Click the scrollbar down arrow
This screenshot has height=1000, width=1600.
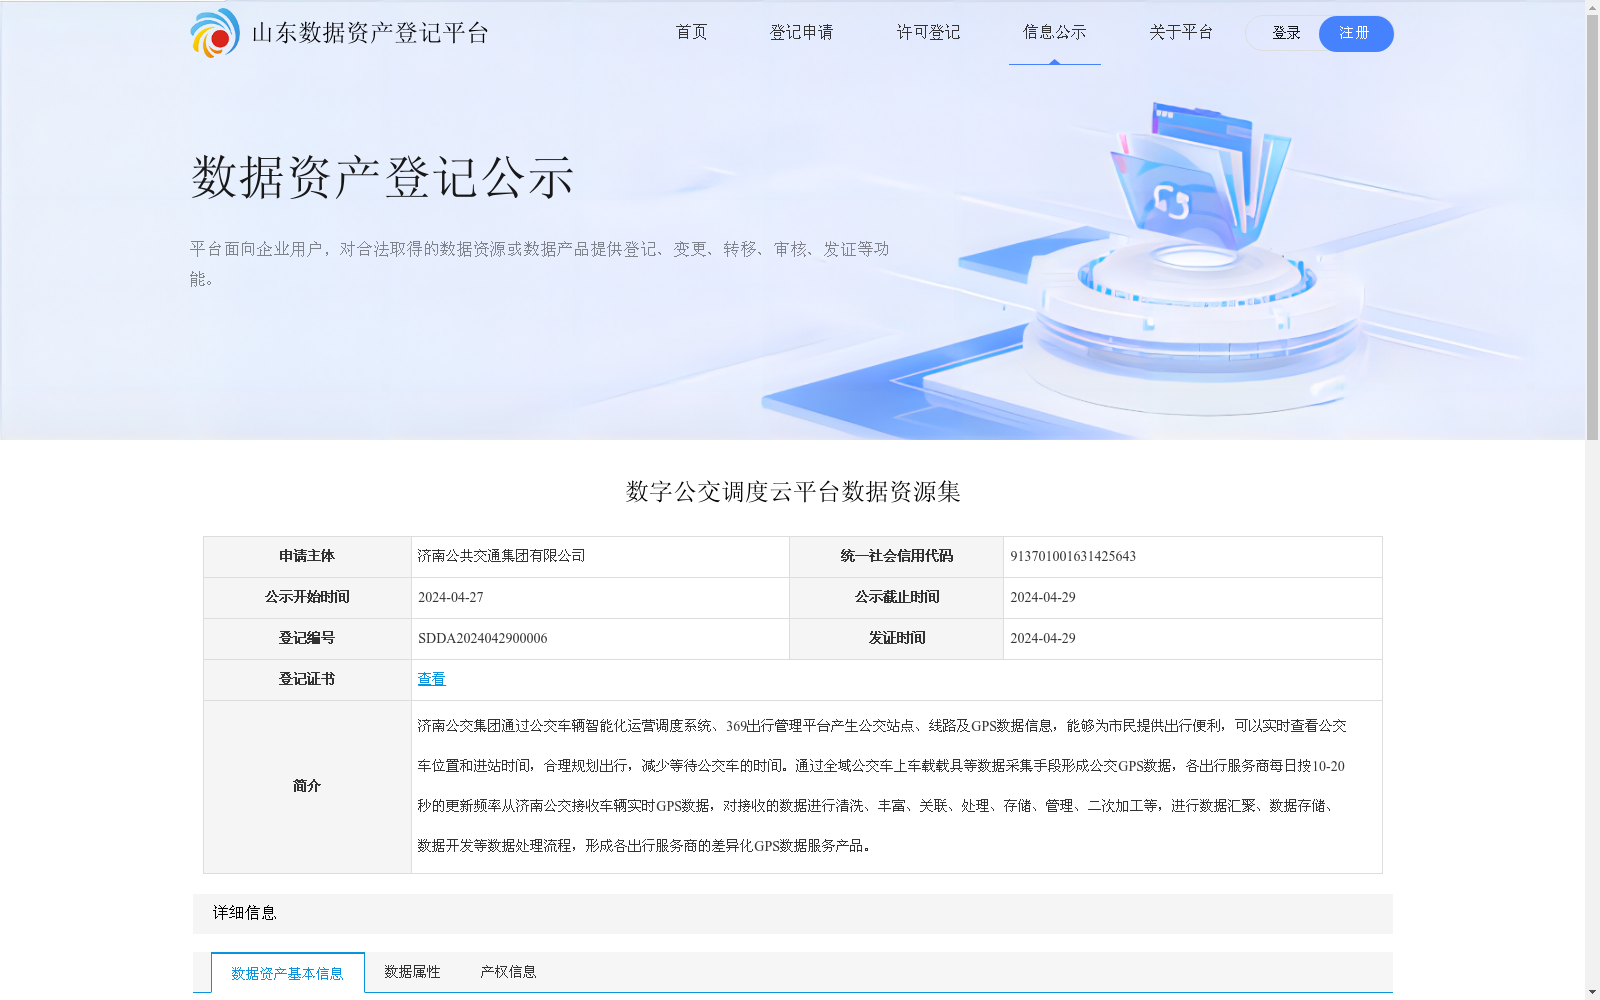click(1592, 992)
